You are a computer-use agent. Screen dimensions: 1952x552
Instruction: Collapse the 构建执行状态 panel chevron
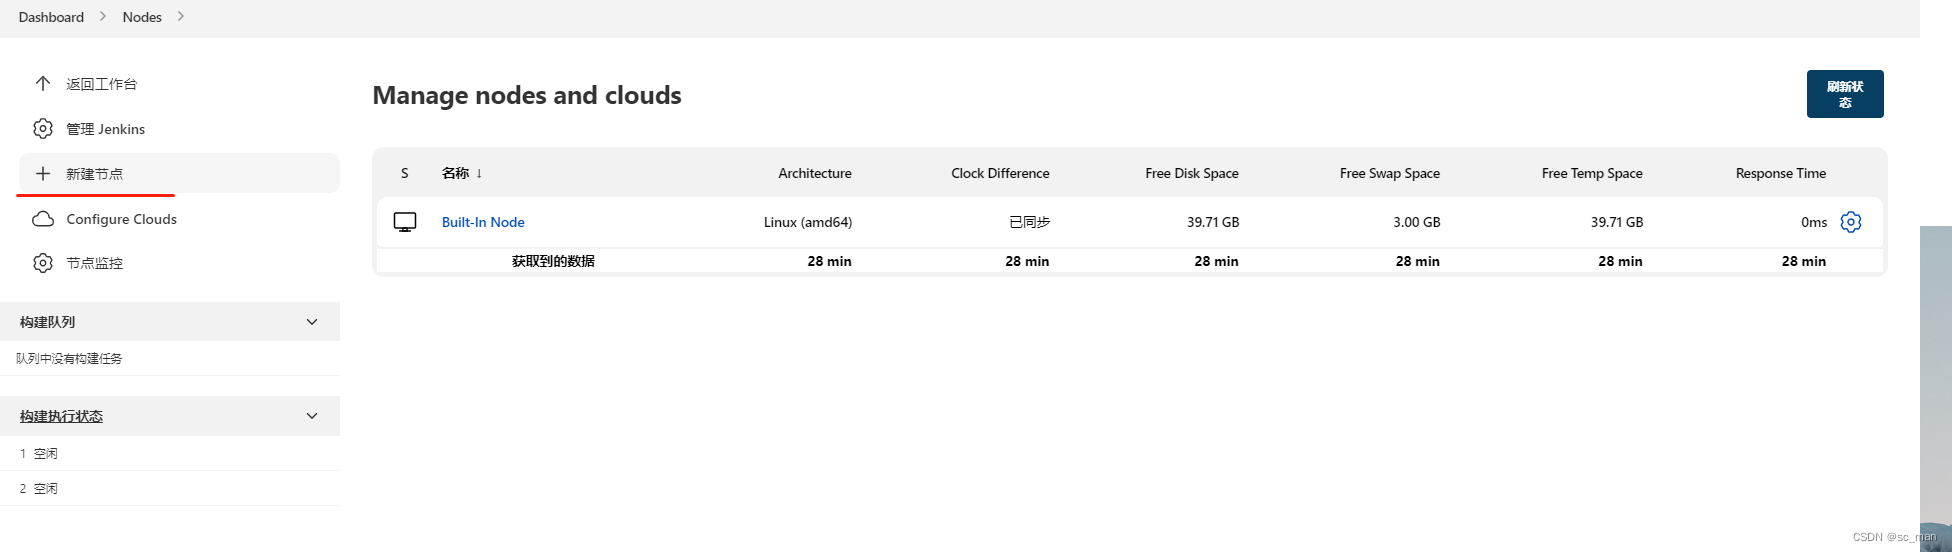pos(312,416)
